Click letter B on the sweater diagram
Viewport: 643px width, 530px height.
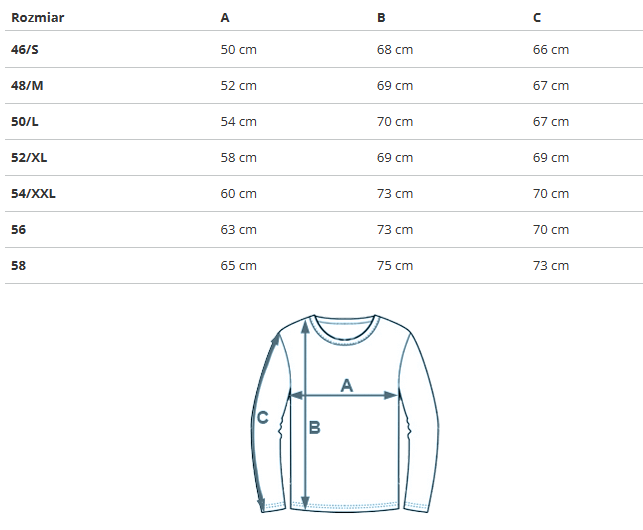pyautogui.click(x=314, y=427)
